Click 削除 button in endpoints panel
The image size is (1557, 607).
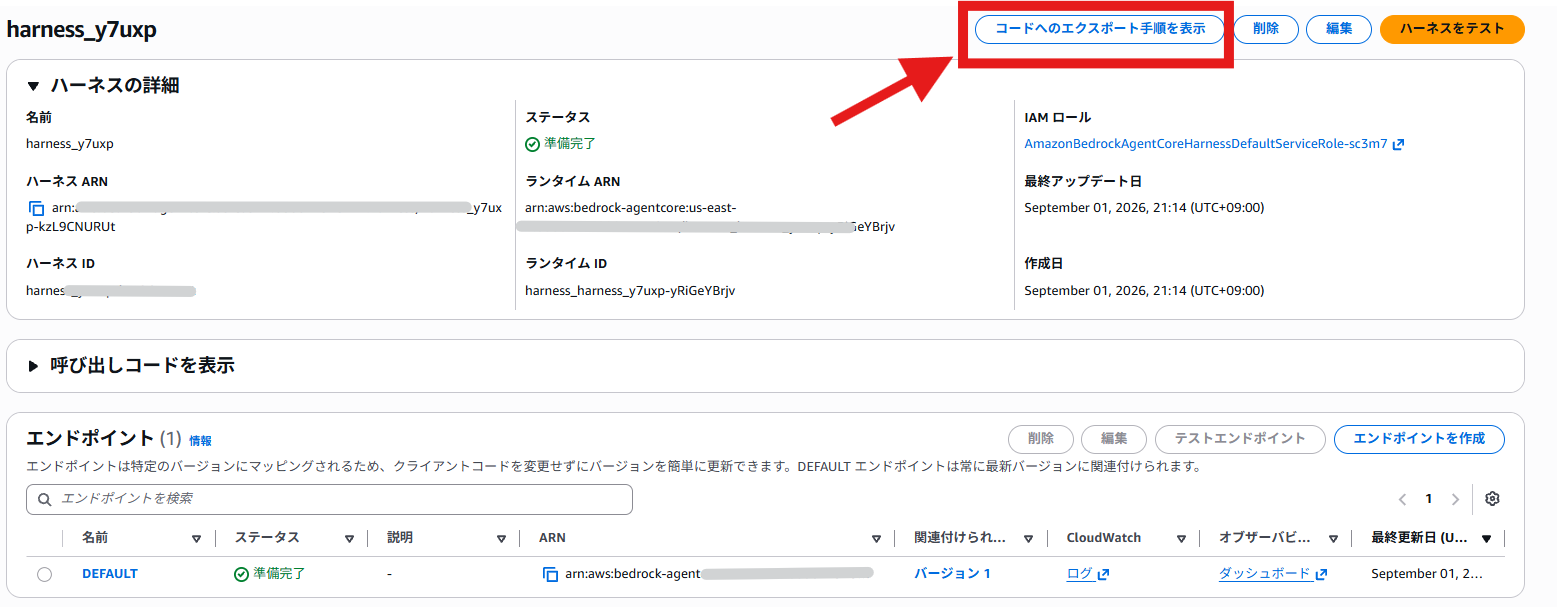(x=1040, y=439)
